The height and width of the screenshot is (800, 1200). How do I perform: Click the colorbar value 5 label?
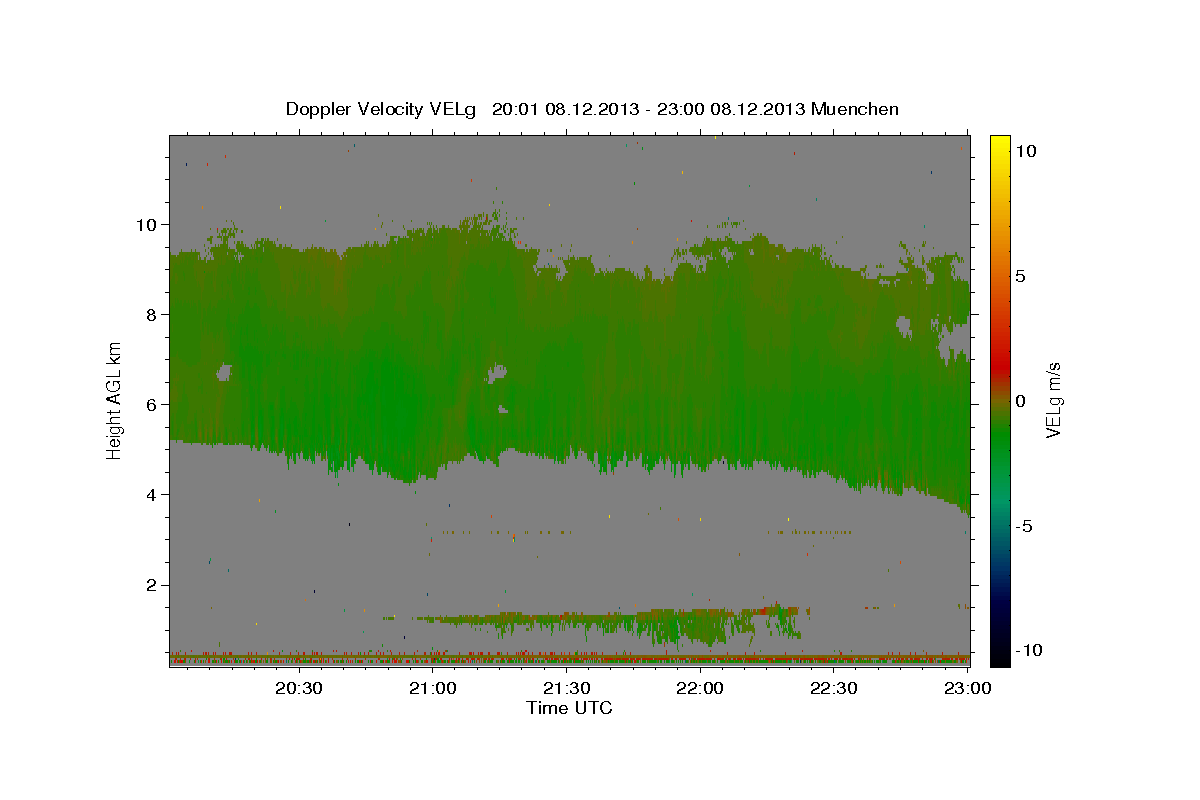(1020, 276)
